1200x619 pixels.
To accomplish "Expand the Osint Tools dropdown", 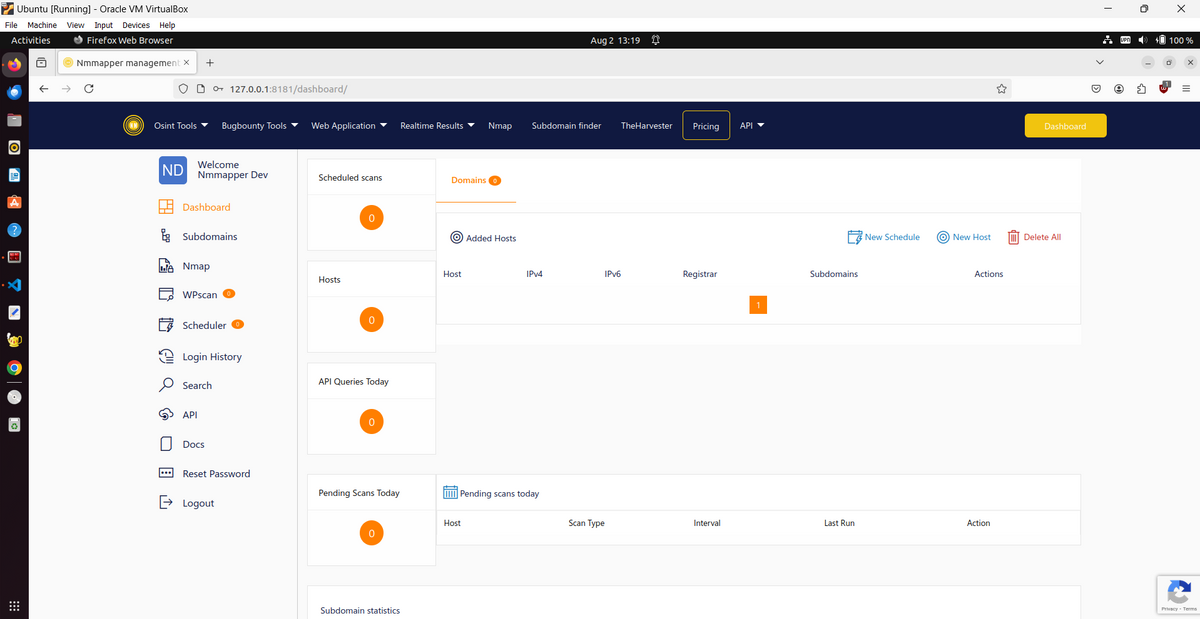I will (x=180, y=126).
